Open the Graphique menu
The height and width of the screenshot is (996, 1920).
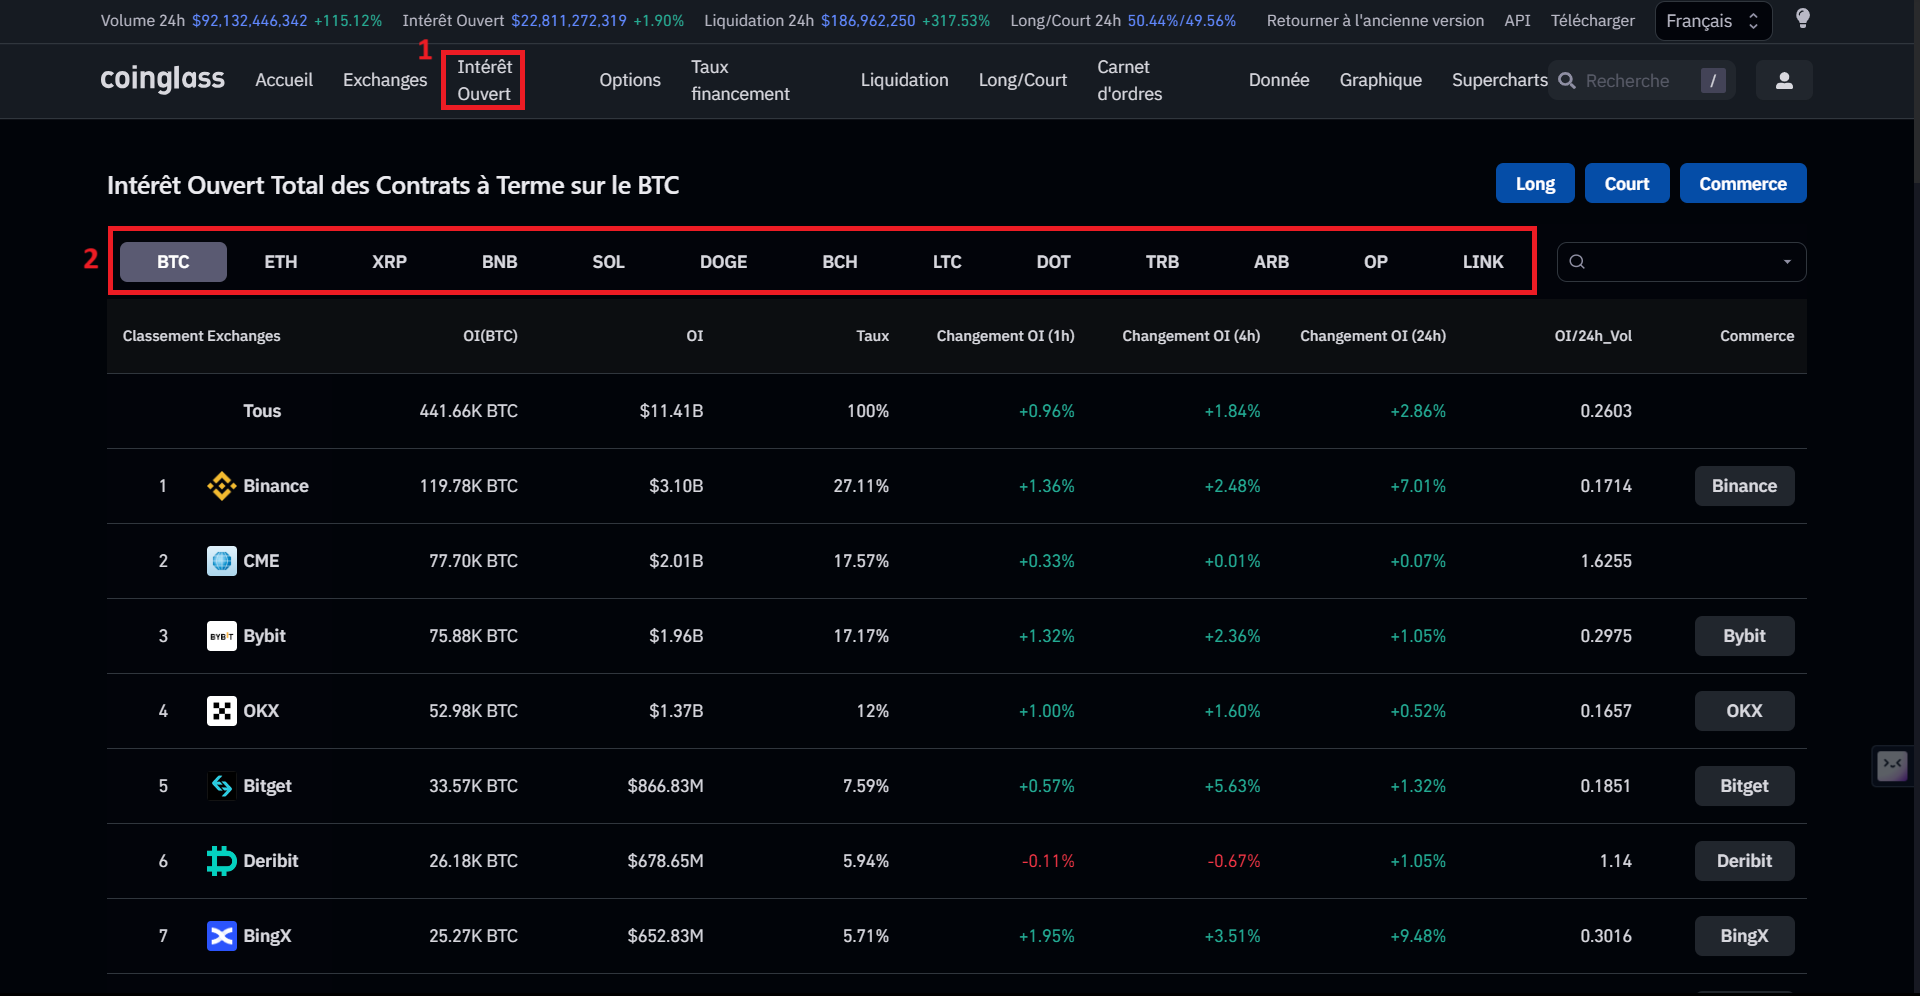pos(1381,80)
